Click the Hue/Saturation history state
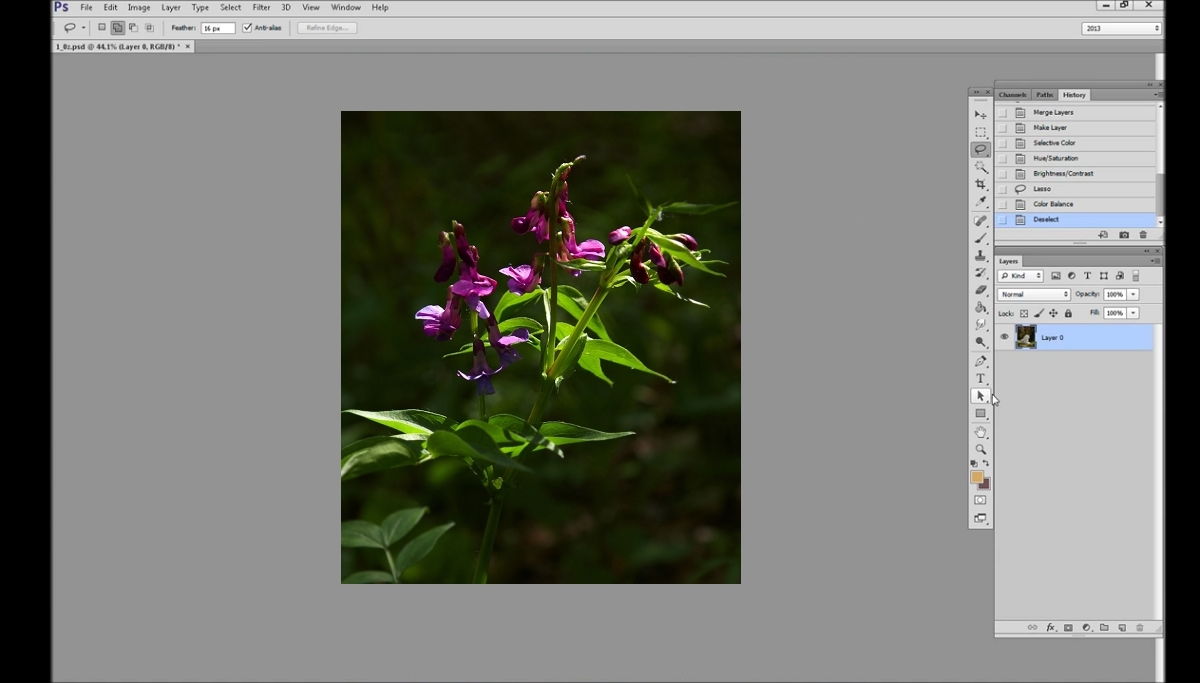This screenshot has width=1200, height=683. pyautogui.click(x=1055, y=158)
